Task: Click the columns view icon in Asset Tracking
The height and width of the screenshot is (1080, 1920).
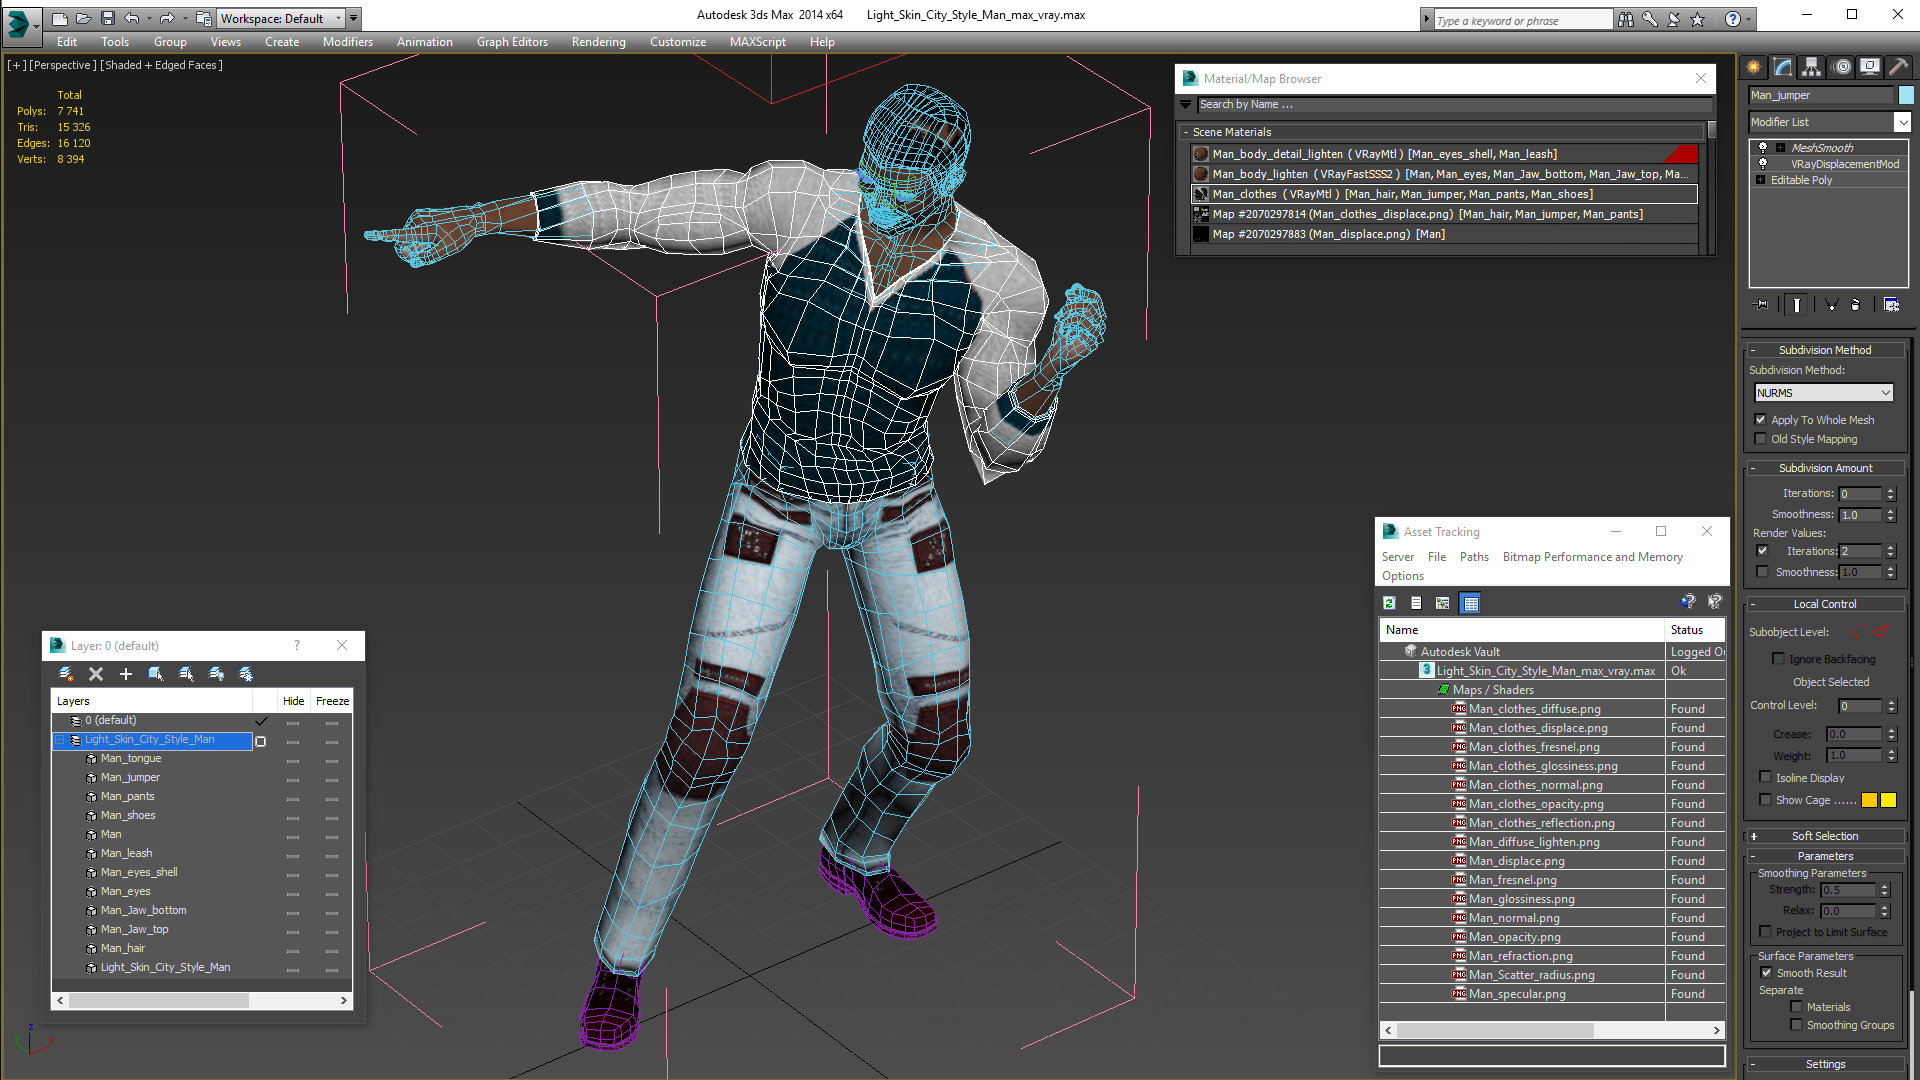Action: point(1472,604)
